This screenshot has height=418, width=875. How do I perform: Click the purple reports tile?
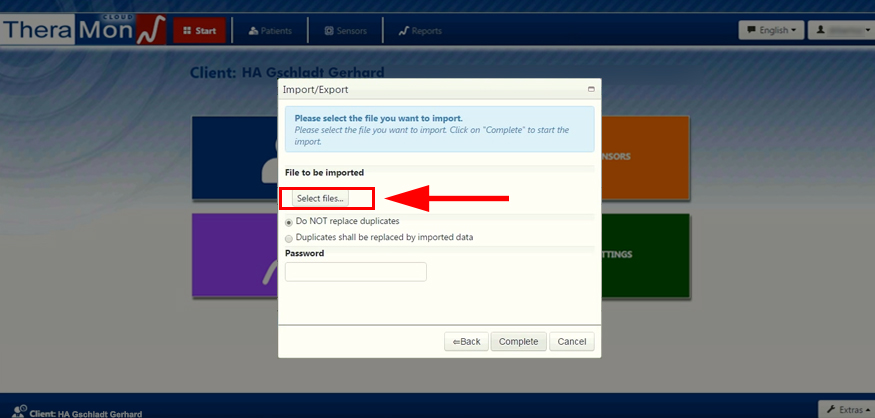[234, 255]
